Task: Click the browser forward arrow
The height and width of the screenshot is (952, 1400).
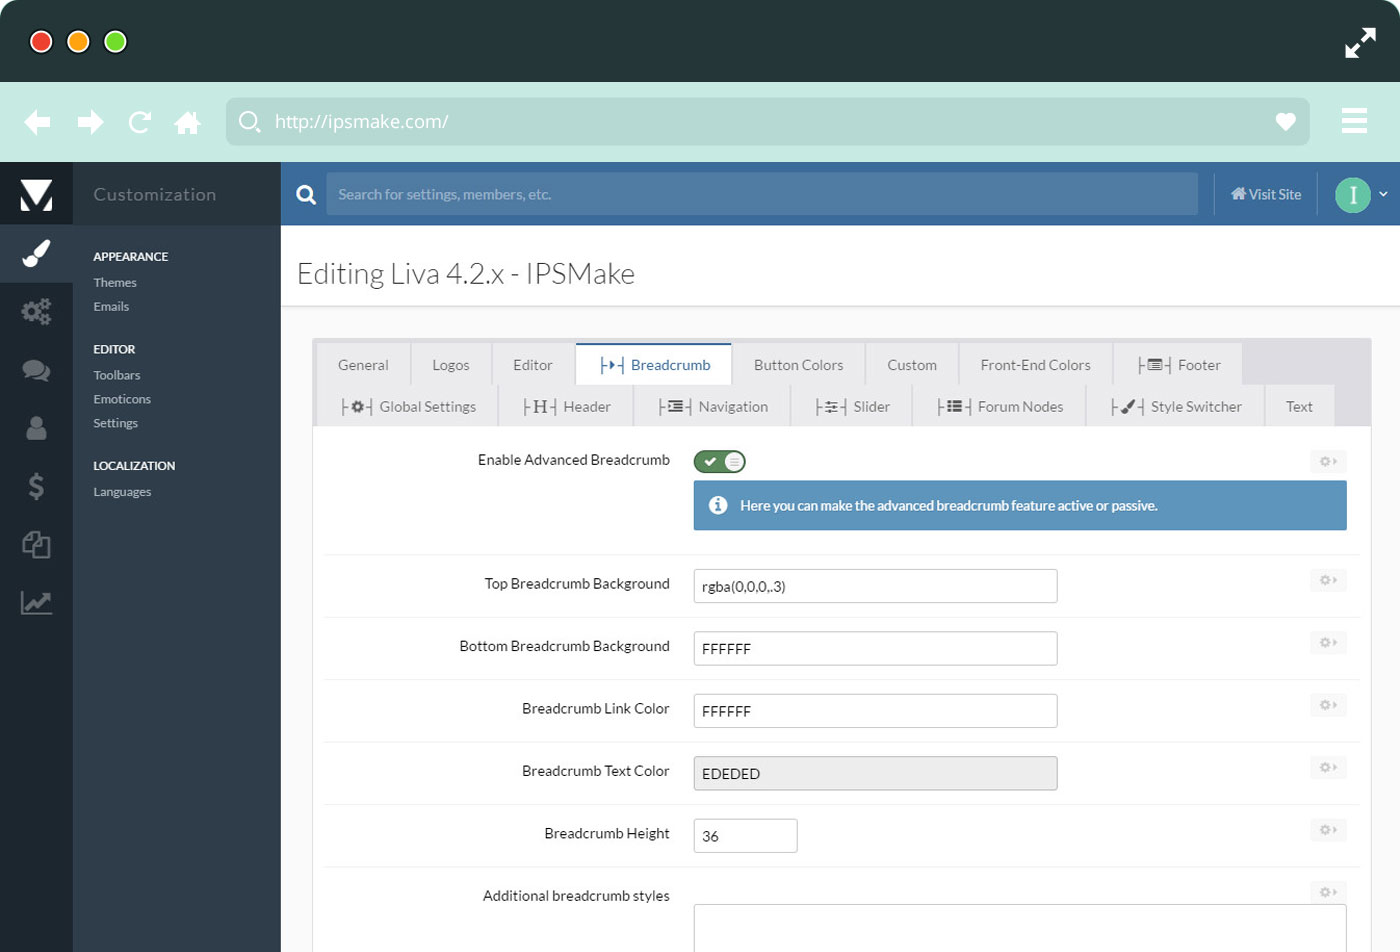Action: (x=91, y=122)
